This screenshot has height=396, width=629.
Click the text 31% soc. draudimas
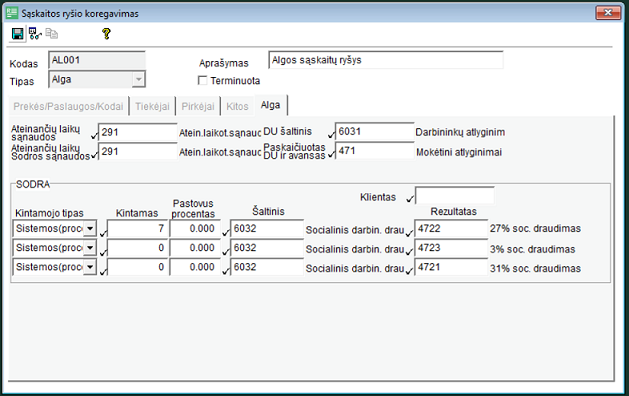[x=535, y=268]
